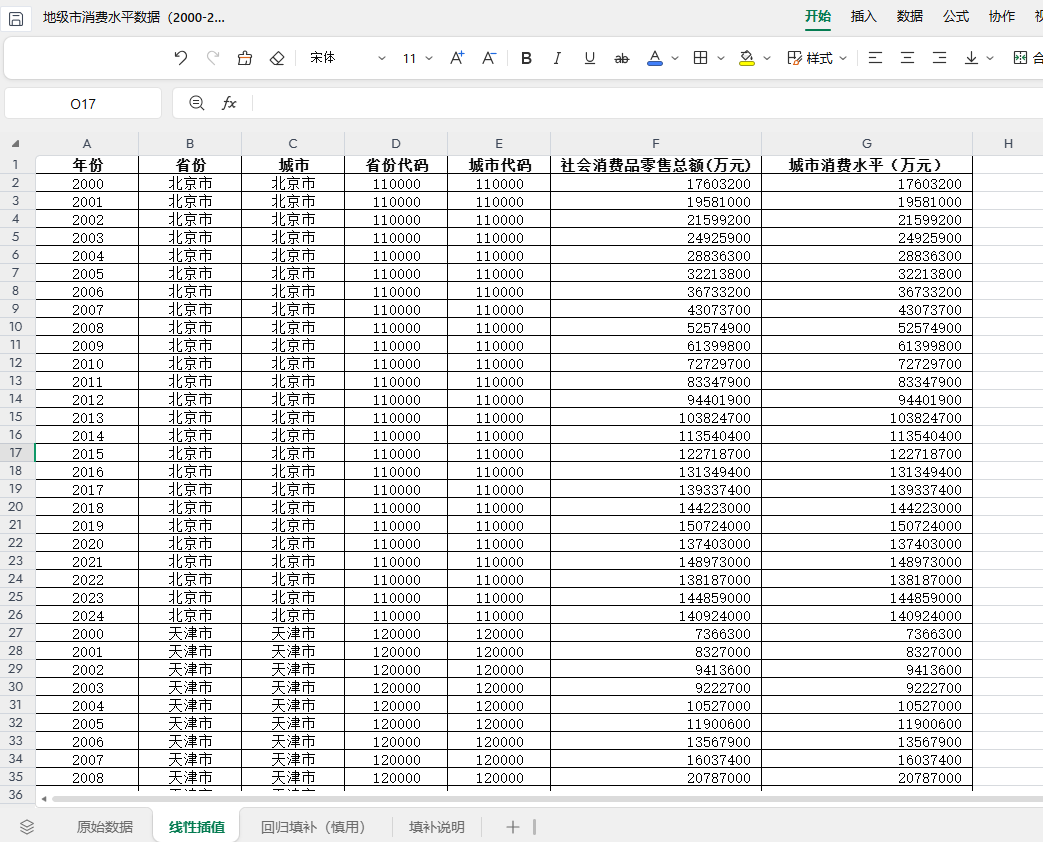This screenshot has width=1043, height=842.
Task: Open the 公式 ribbon tab
Action: tap(956, 17)
